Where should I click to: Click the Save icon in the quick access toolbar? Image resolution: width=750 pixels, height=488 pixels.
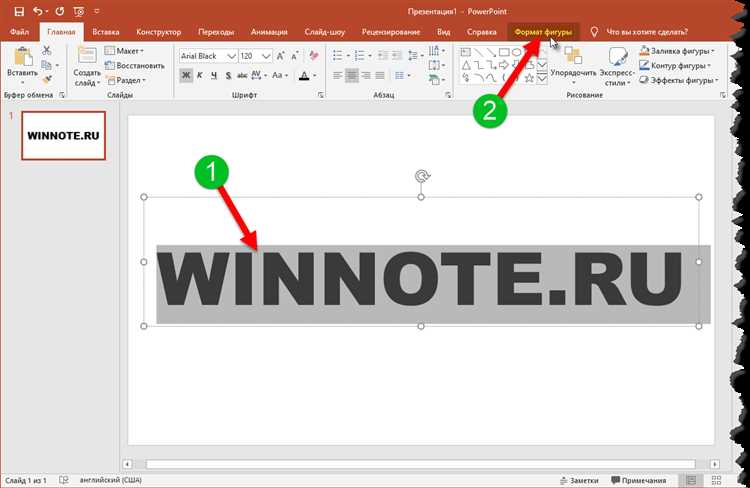tap(19, 11)
